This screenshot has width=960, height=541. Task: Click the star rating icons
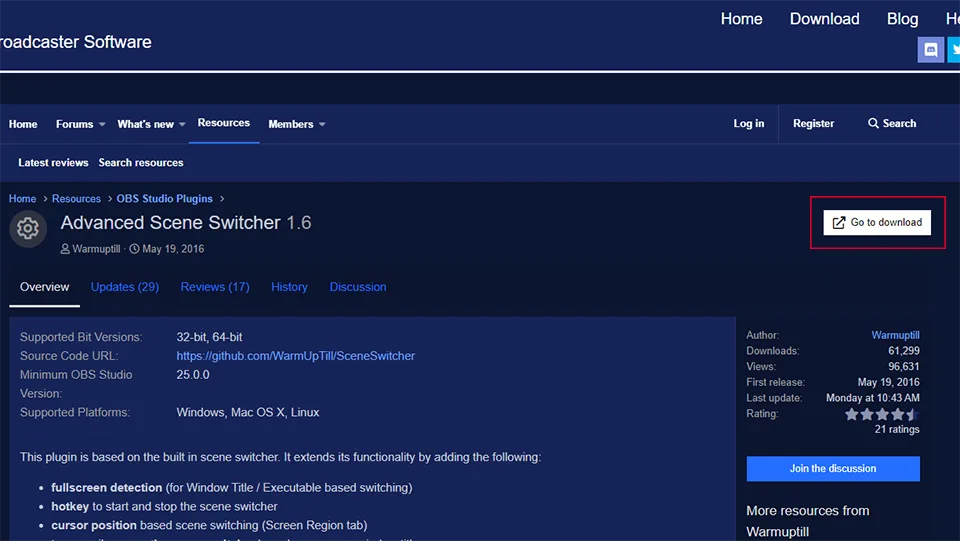click(882, 414)
